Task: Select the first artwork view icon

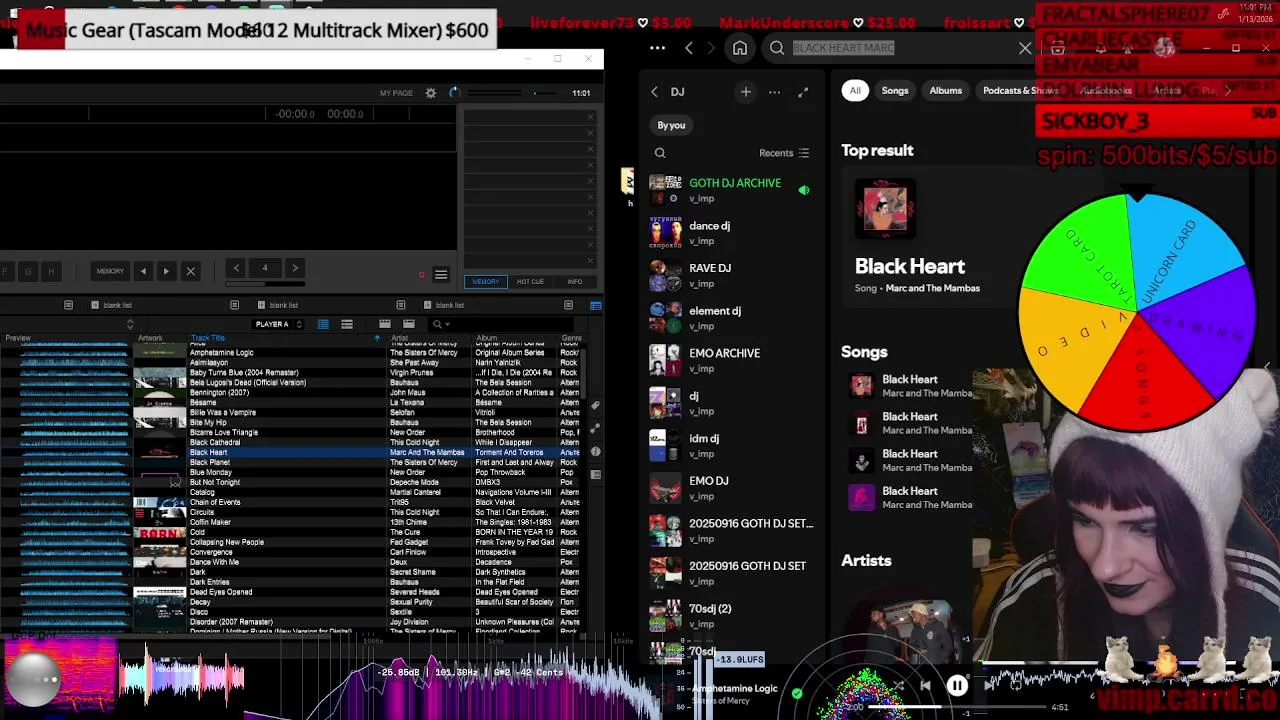Action: point(384,324)
